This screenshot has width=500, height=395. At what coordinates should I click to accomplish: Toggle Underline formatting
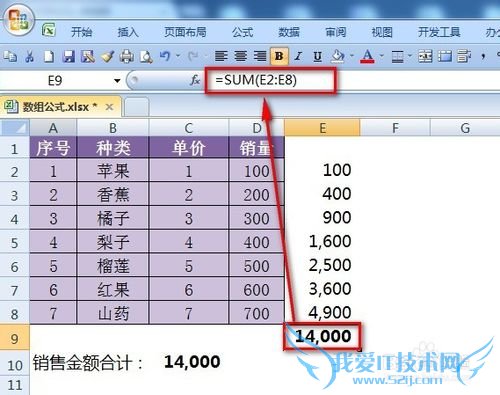[318, 57]
